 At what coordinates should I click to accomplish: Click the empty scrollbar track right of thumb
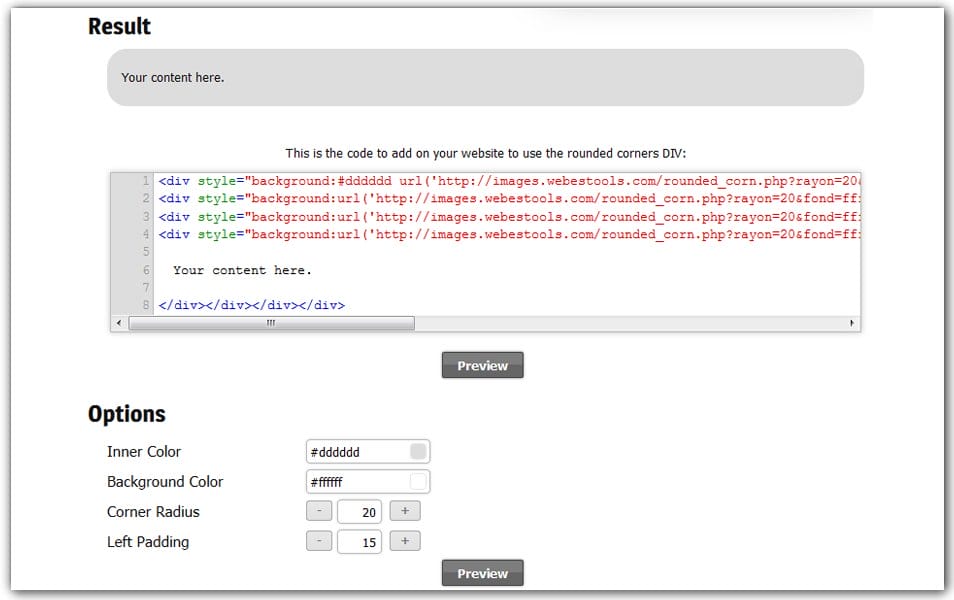pos(630,323)
